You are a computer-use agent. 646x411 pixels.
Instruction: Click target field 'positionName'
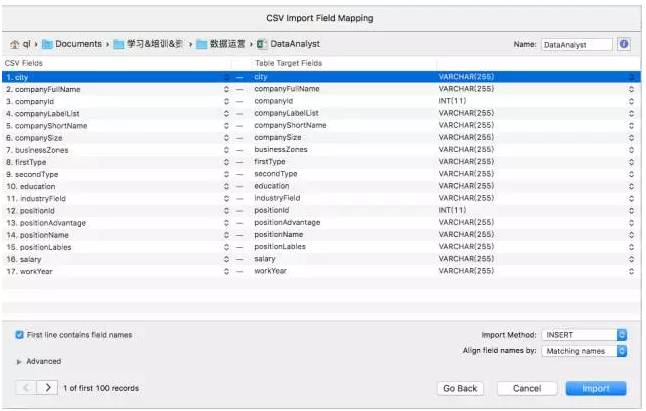[279, 234]
